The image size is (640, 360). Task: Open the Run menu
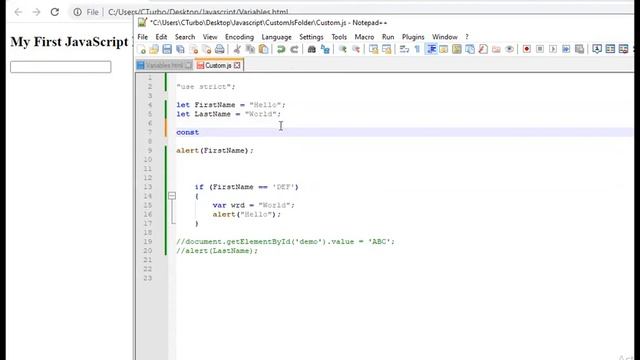388,37
